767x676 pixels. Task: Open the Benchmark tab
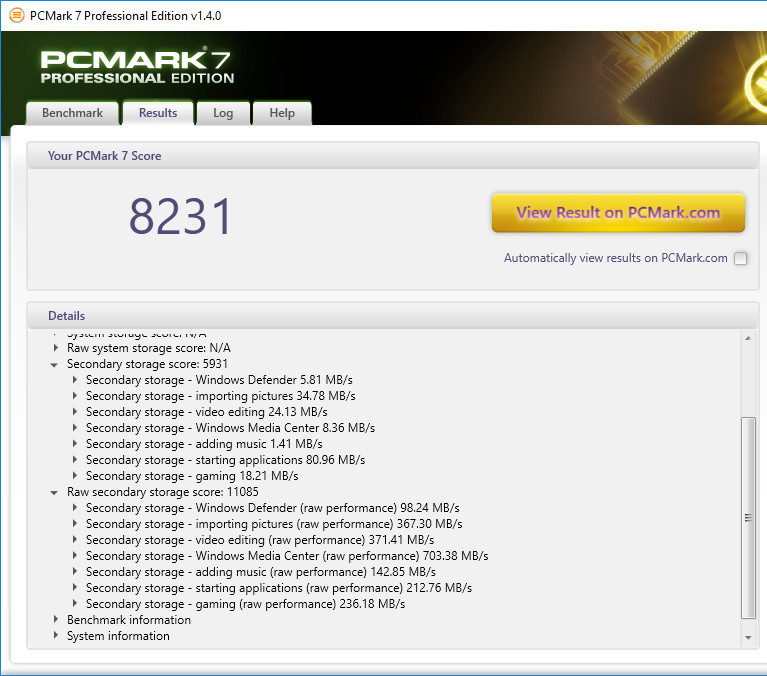tap(72, 113)
